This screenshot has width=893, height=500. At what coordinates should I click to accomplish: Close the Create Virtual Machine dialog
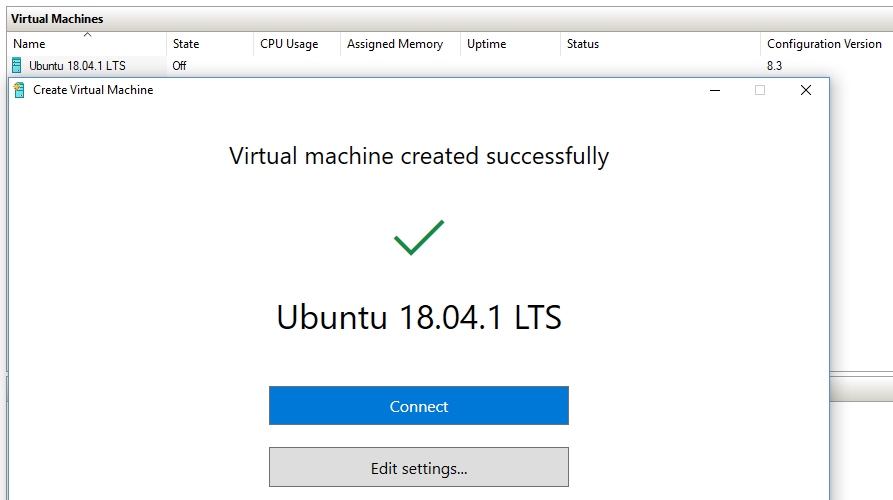[805, 90]
